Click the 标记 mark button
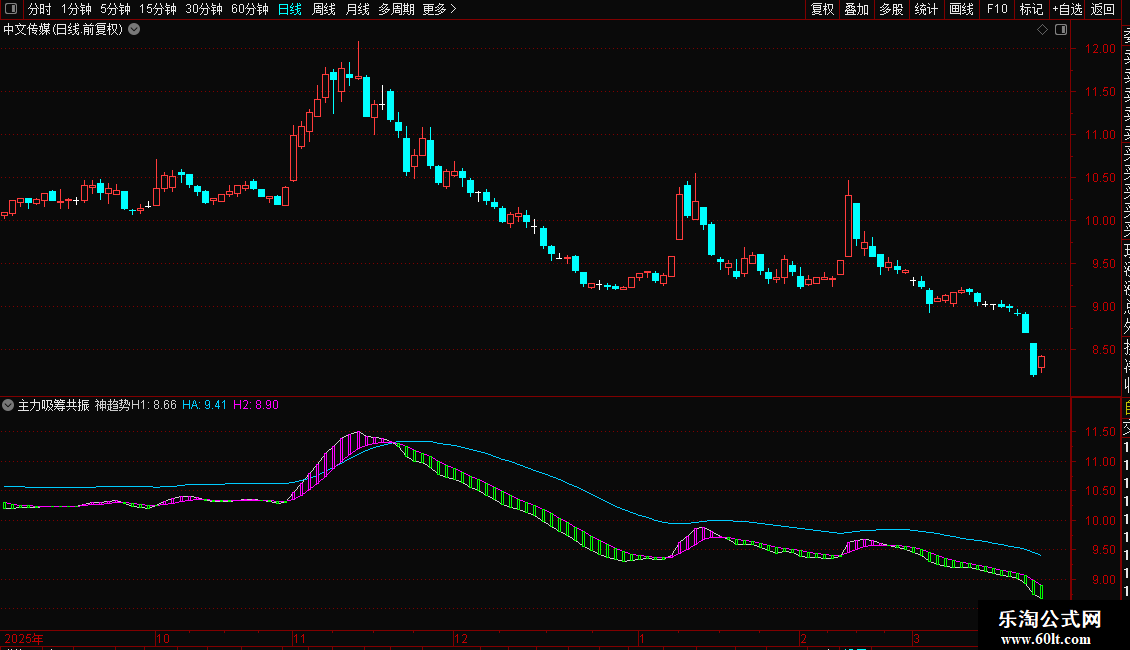Image resolution: width=1130 pixels, height=650 pixels. (1031, 9)
